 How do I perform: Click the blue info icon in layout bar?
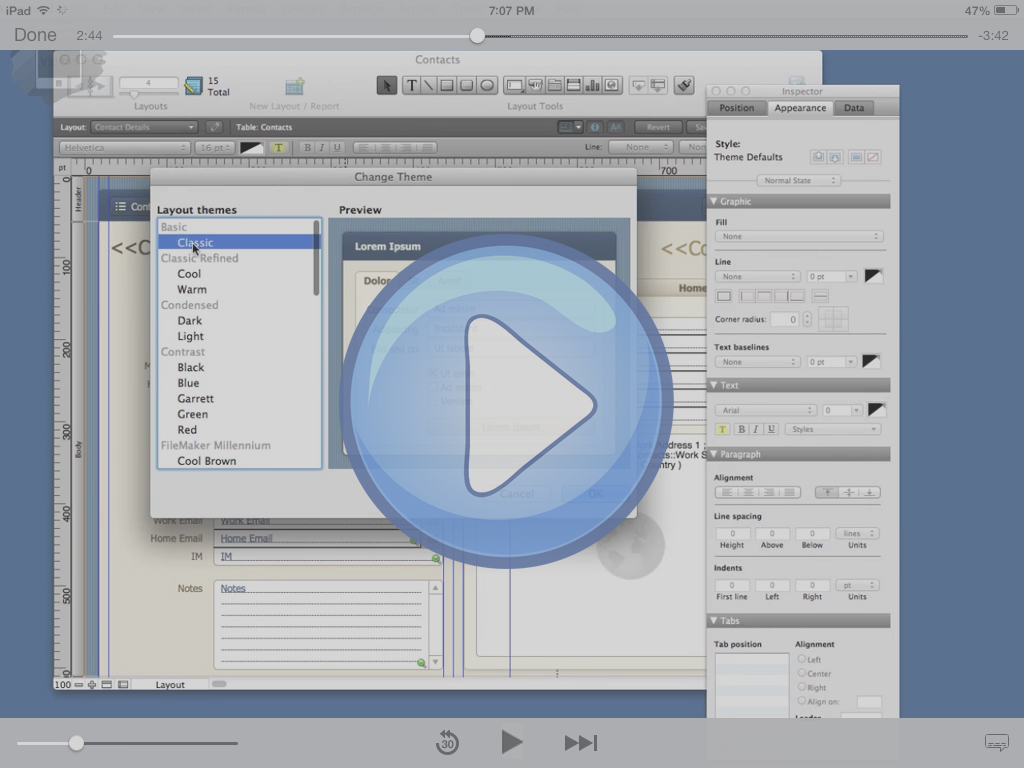[595, 127]
